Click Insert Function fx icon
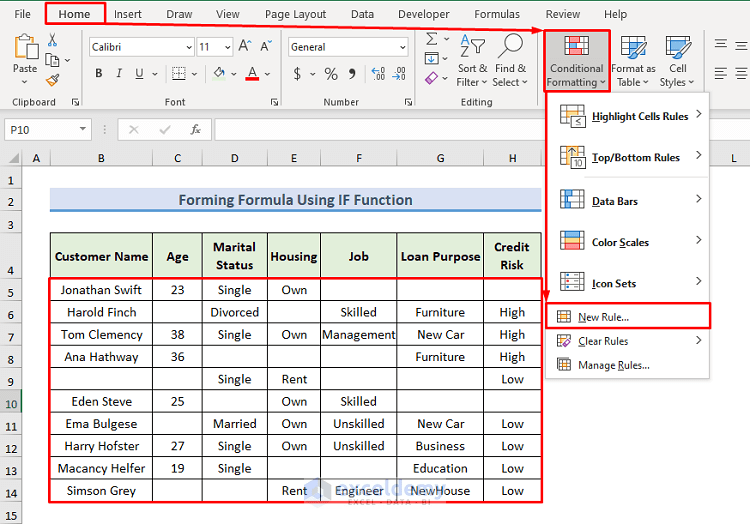This screenshot has height=524, width=750. 195,130
